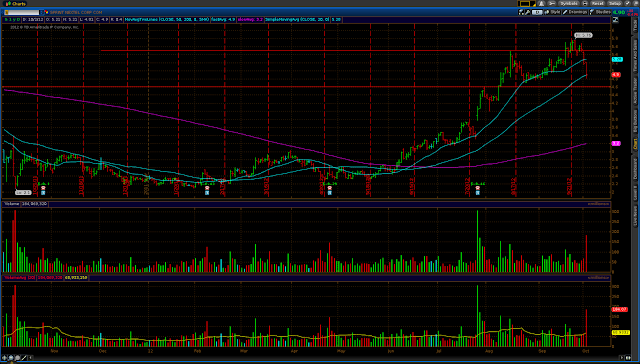Click the pan arrows icon at bottom left
This screenshot has height=364, width=640.
4,358
